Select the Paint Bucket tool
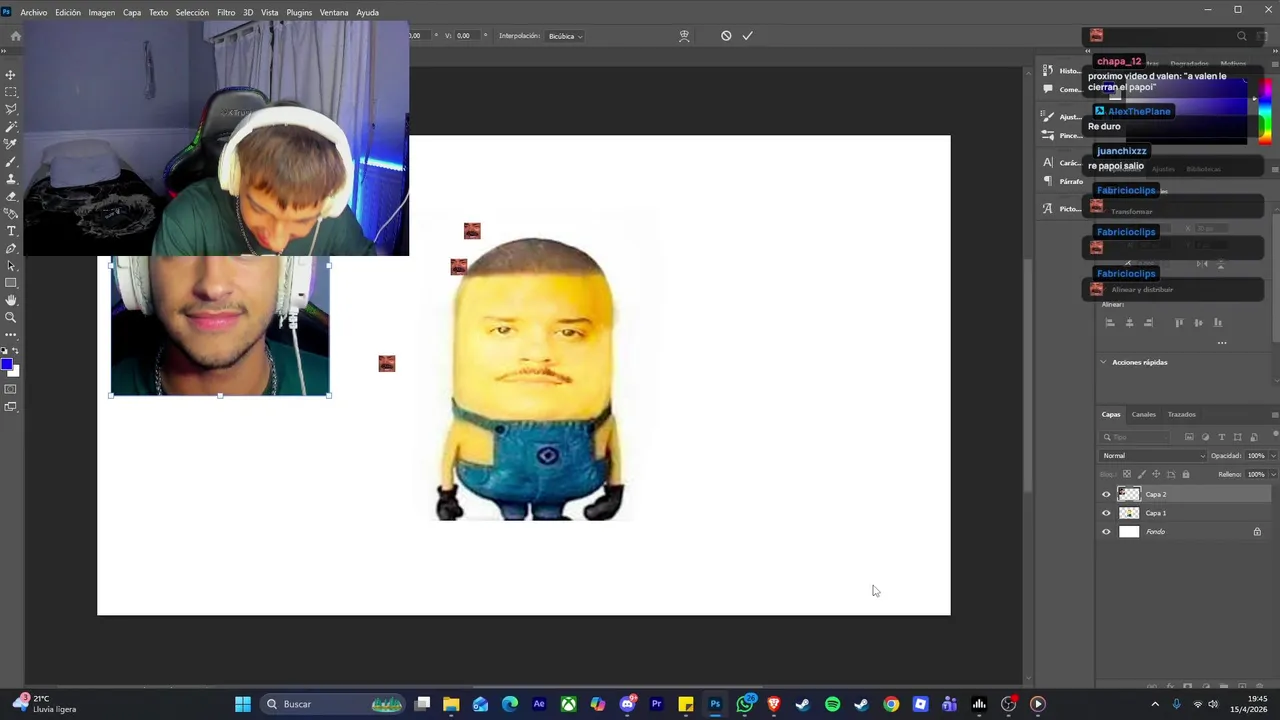Screen dimensions: 1280x720 coord(11,213)
